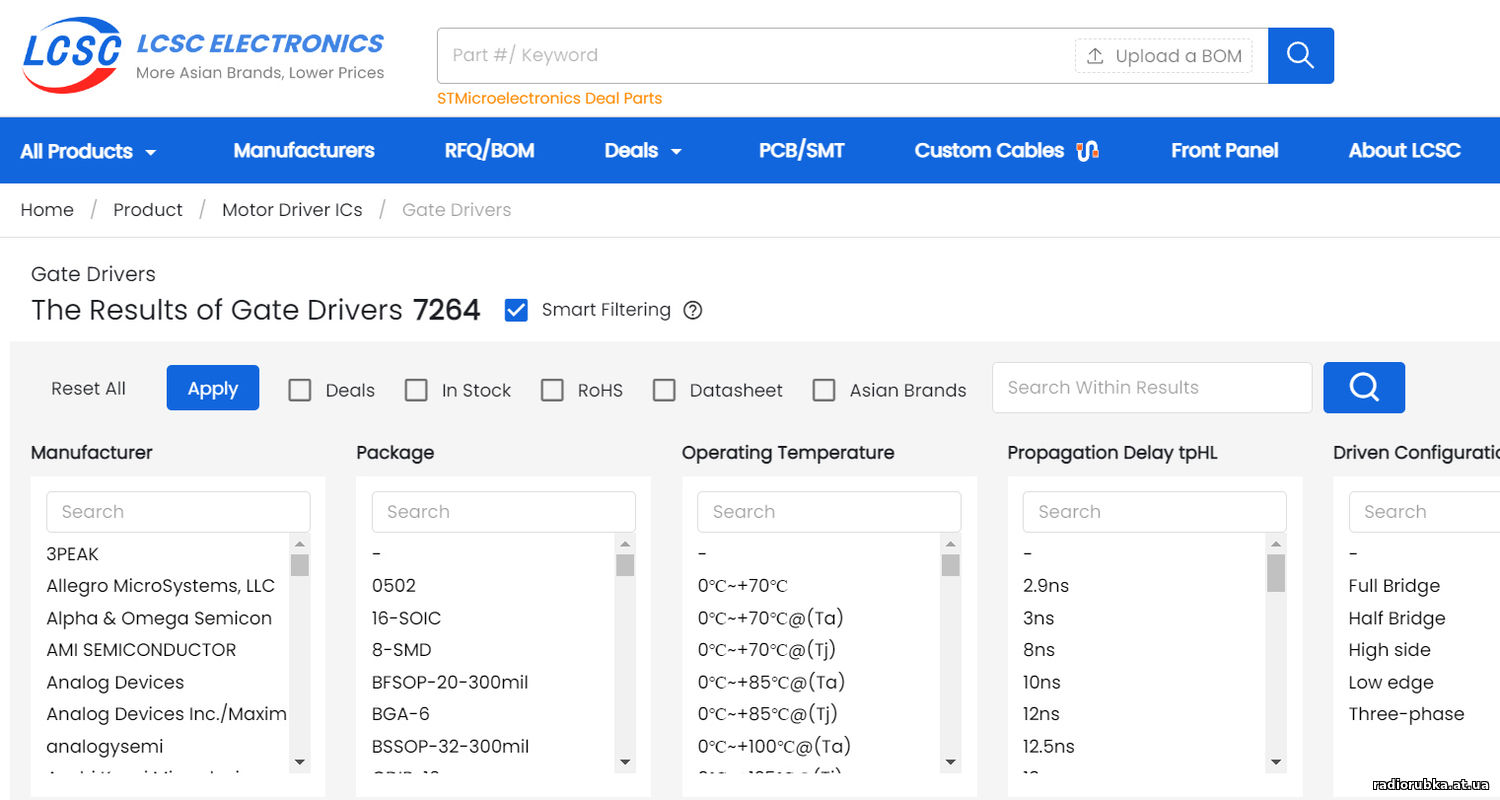Click the Smart Filtering help question icon
Image resolution: width=1500 pixels, height=800 pixels.
pos(693,310)
